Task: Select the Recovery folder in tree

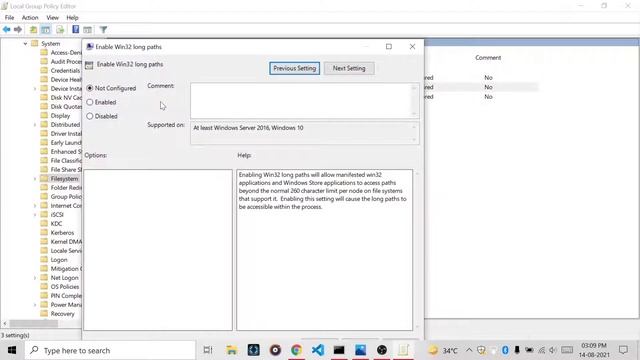Action: click(x=62, y=314)
